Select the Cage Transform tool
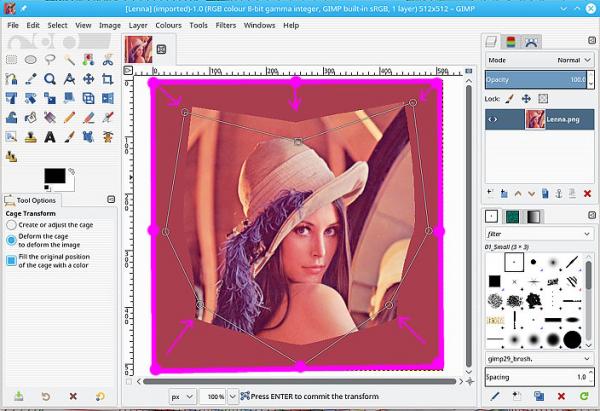The height and width of the screenshot is (411, 600). tap(88, 137)
